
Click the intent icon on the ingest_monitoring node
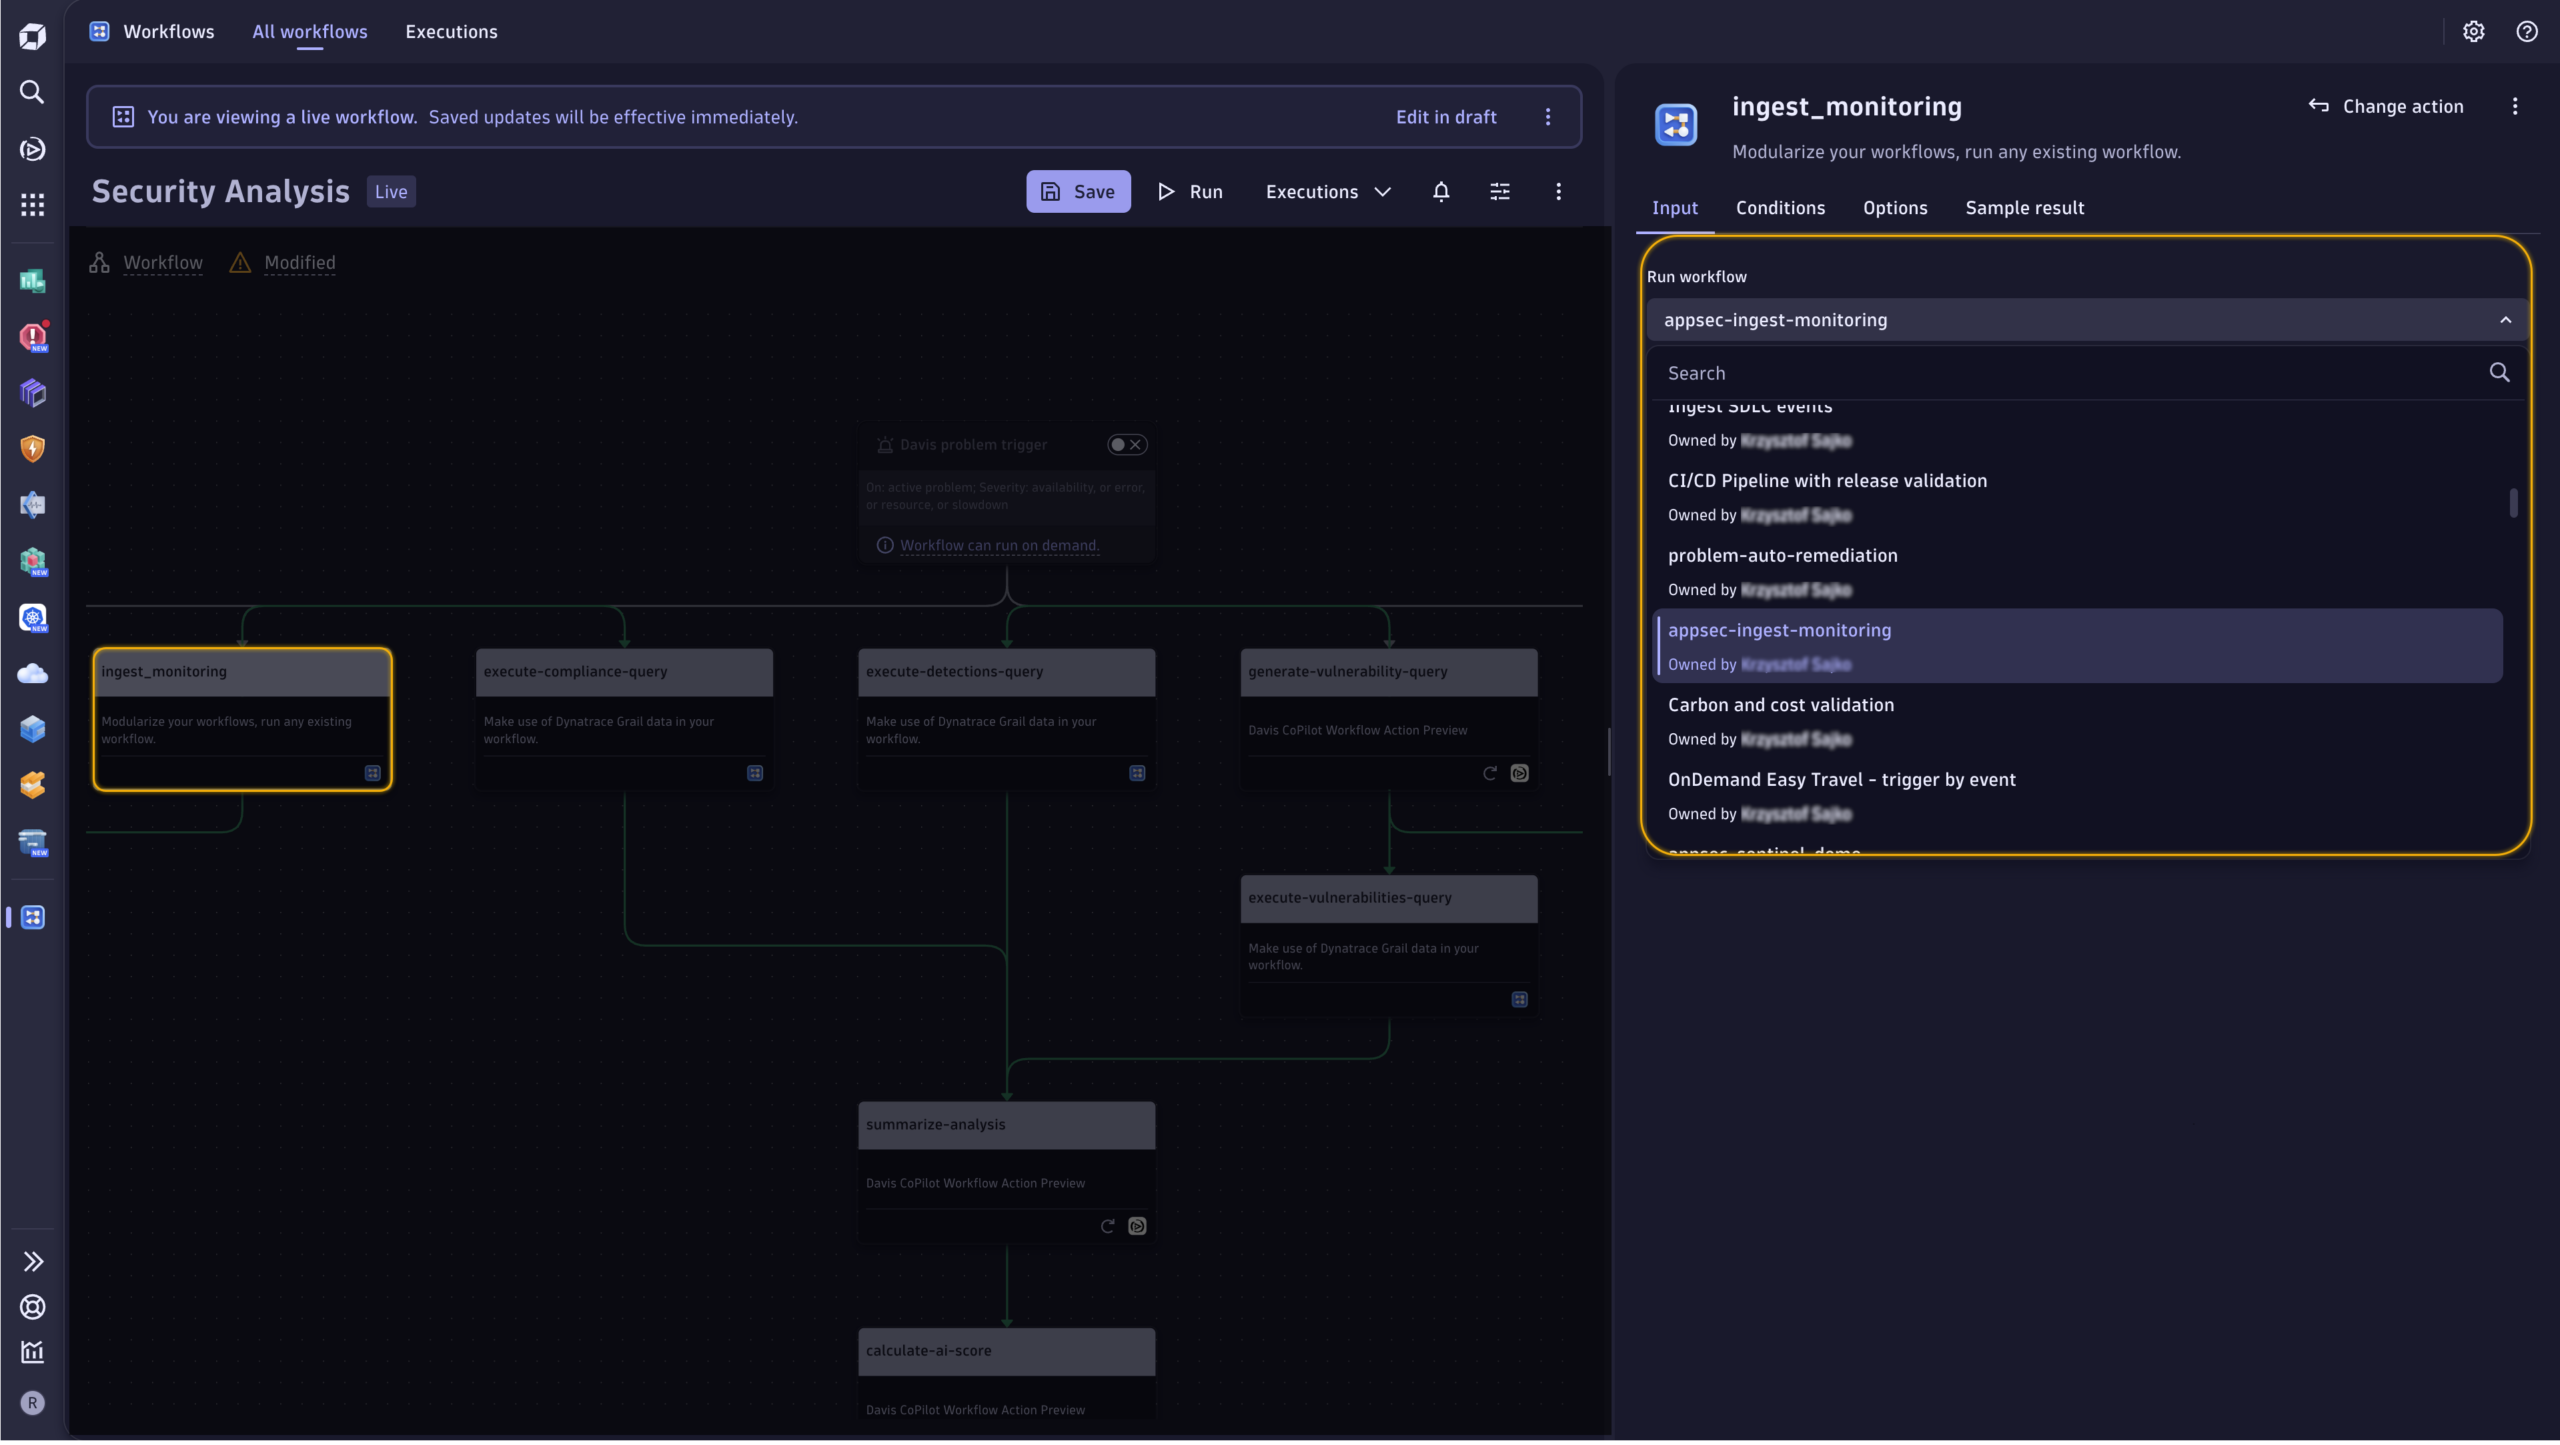pyautogui.click(x=372, y=773)
